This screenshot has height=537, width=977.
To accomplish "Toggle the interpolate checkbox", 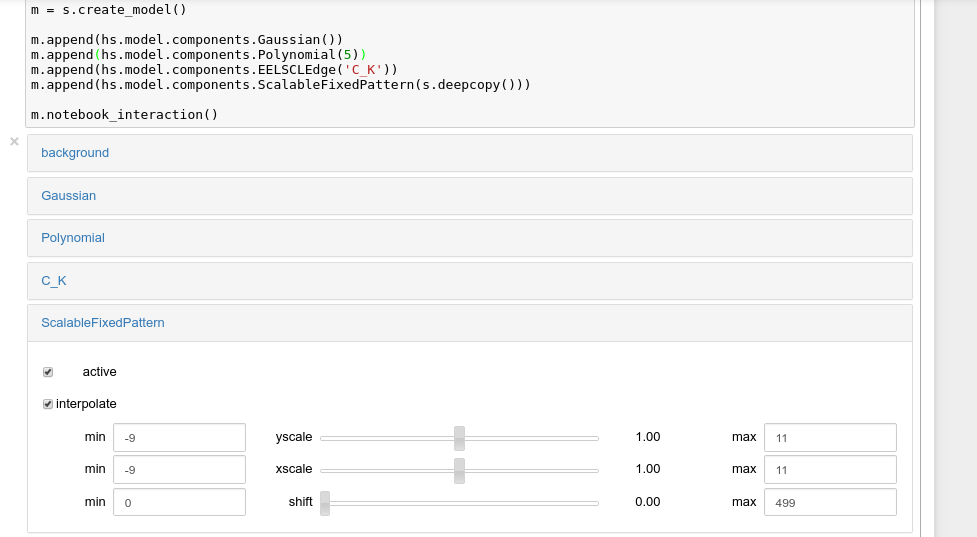I will pos(48,404).
